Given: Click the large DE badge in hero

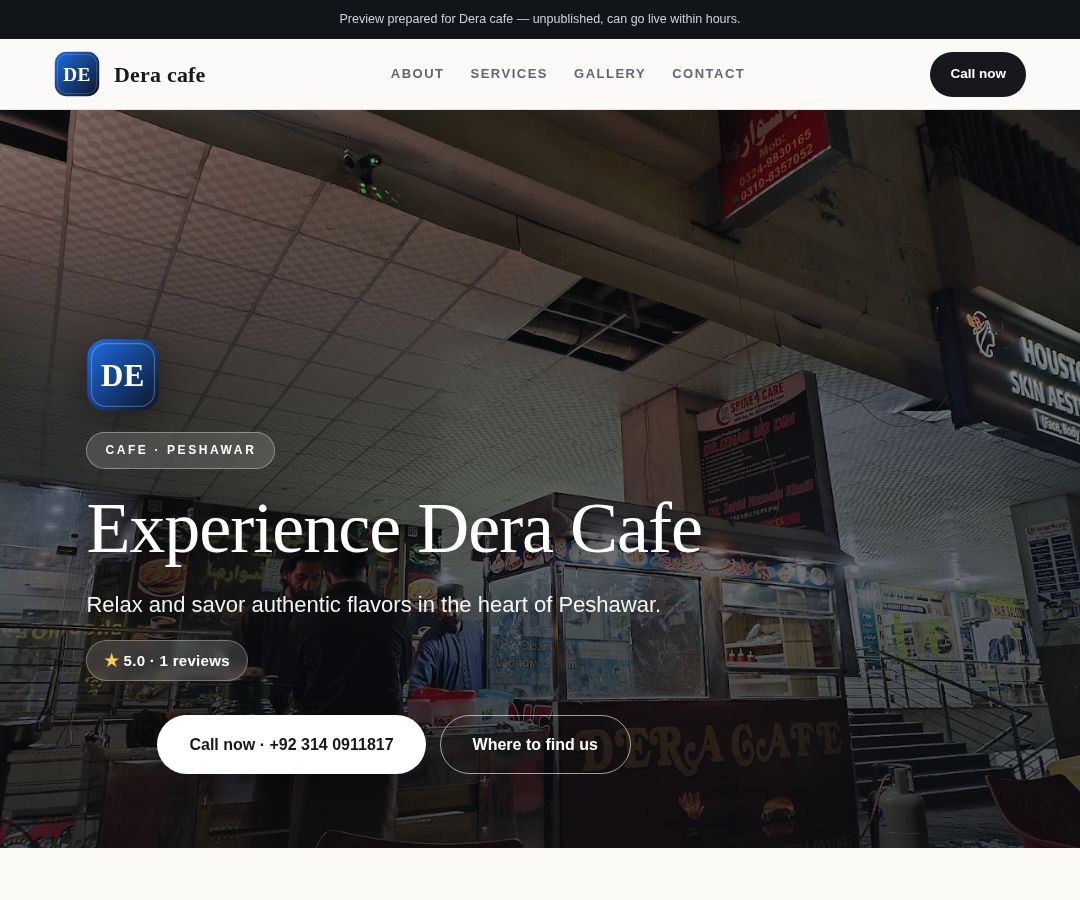Looking at the screenshot, I should [x=123, y=375].
